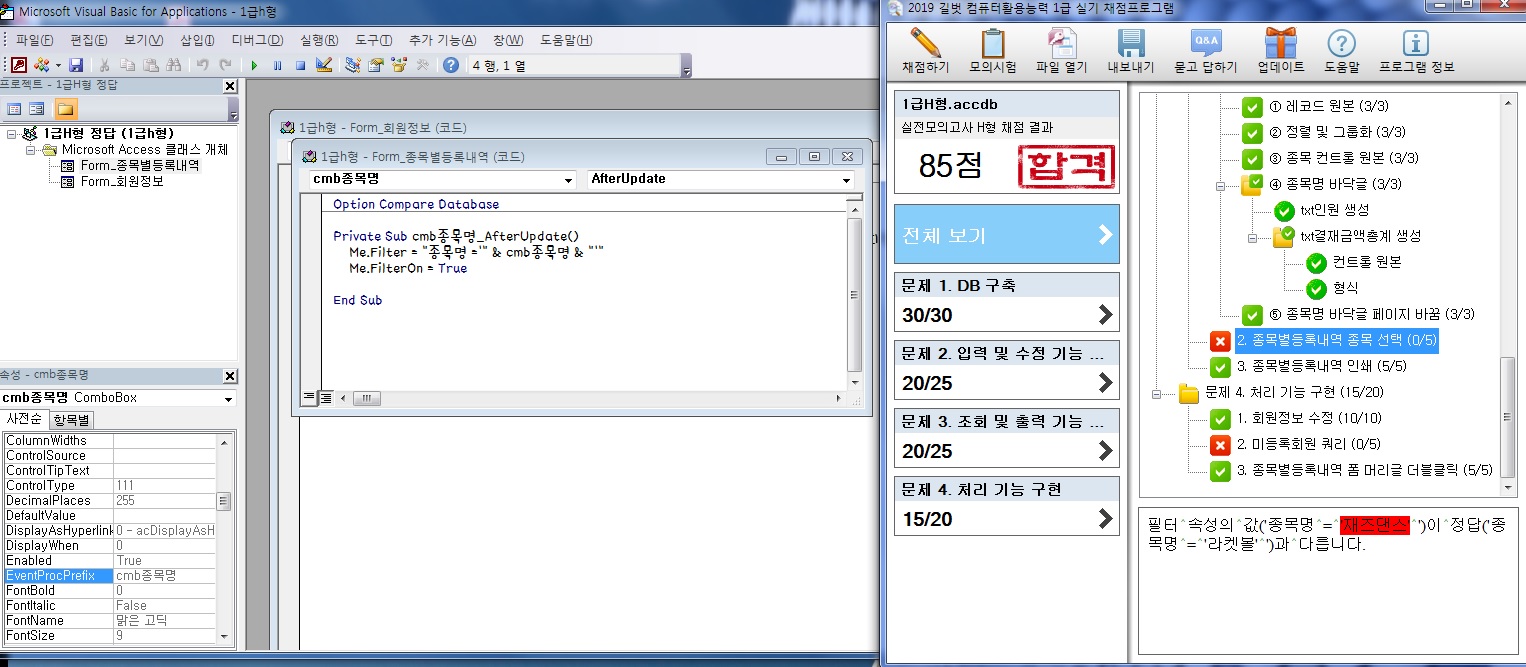Image resolution: width=1526 pixels, height=667 pixels.
Task: Open the AfterUpdate procedure dropdown
Action: [846, 180]
